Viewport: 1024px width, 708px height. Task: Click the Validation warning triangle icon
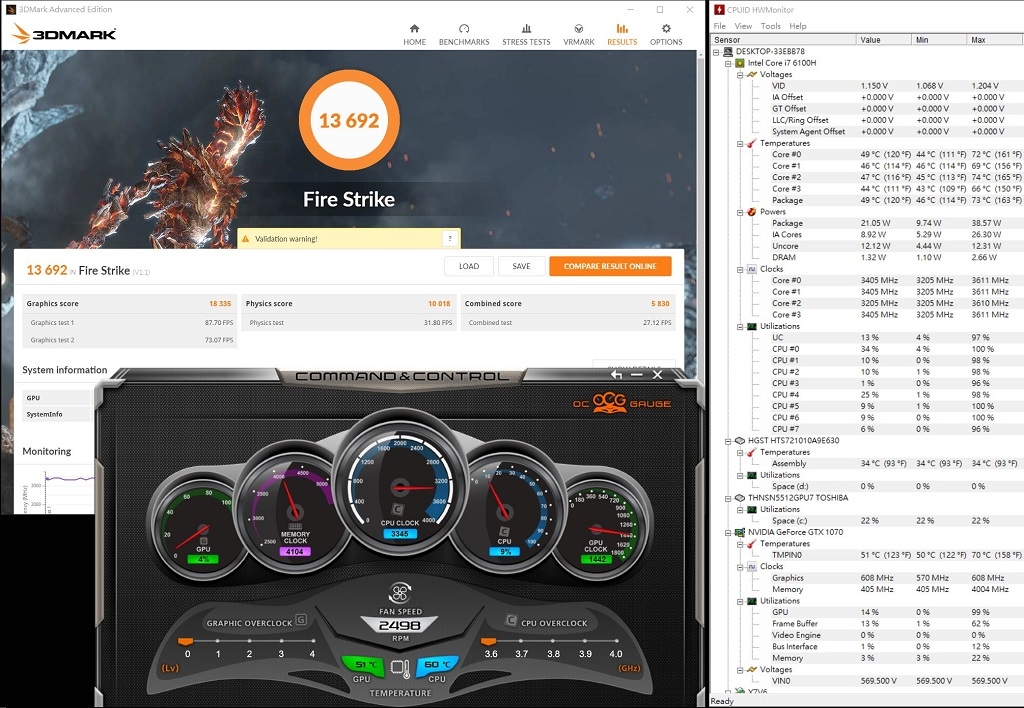point(246,239)
